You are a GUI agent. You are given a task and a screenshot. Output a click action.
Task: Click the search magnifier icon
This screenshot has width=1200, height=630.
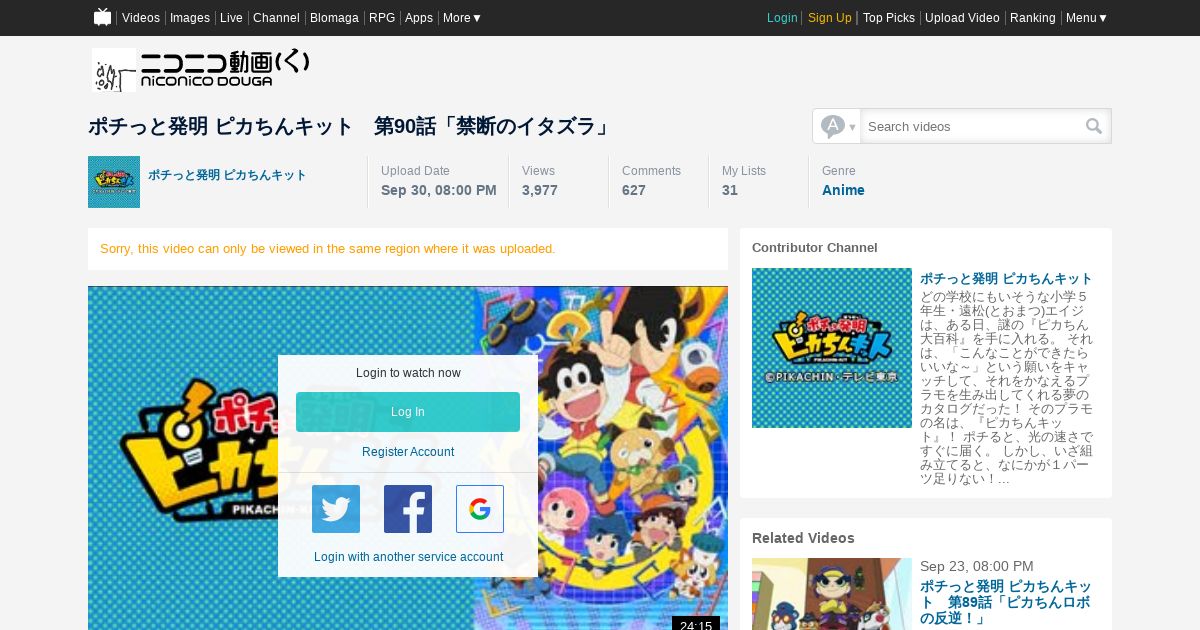[x=1094, y=126]
